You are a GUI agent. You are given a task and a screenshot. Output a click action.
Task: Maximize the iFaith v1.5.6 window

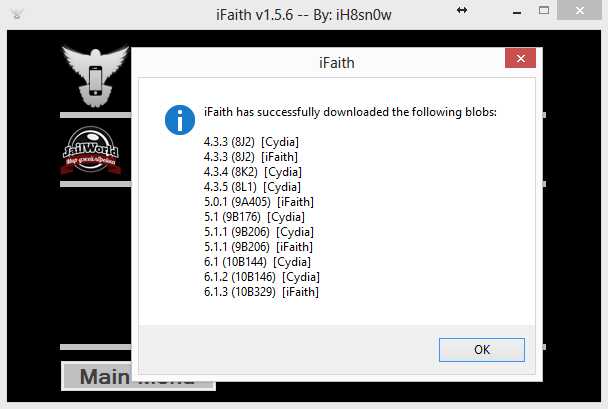544,11
